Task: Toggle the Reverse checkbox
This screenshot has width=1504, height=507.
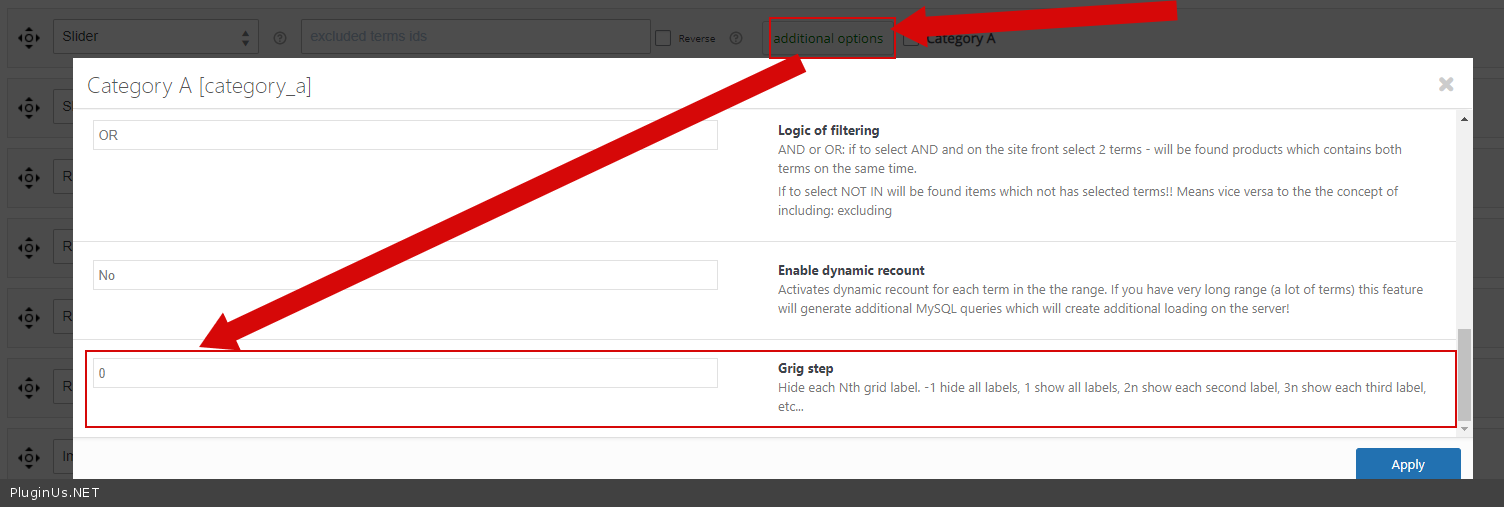Action: pos(662,38)
